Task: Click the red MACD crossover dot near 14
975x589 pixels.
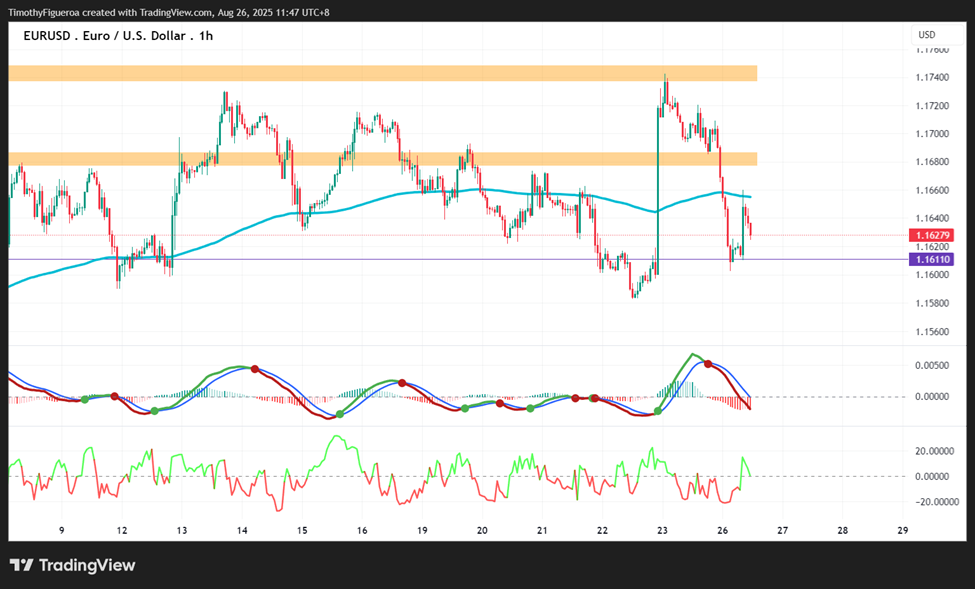Action: (255, 369)
